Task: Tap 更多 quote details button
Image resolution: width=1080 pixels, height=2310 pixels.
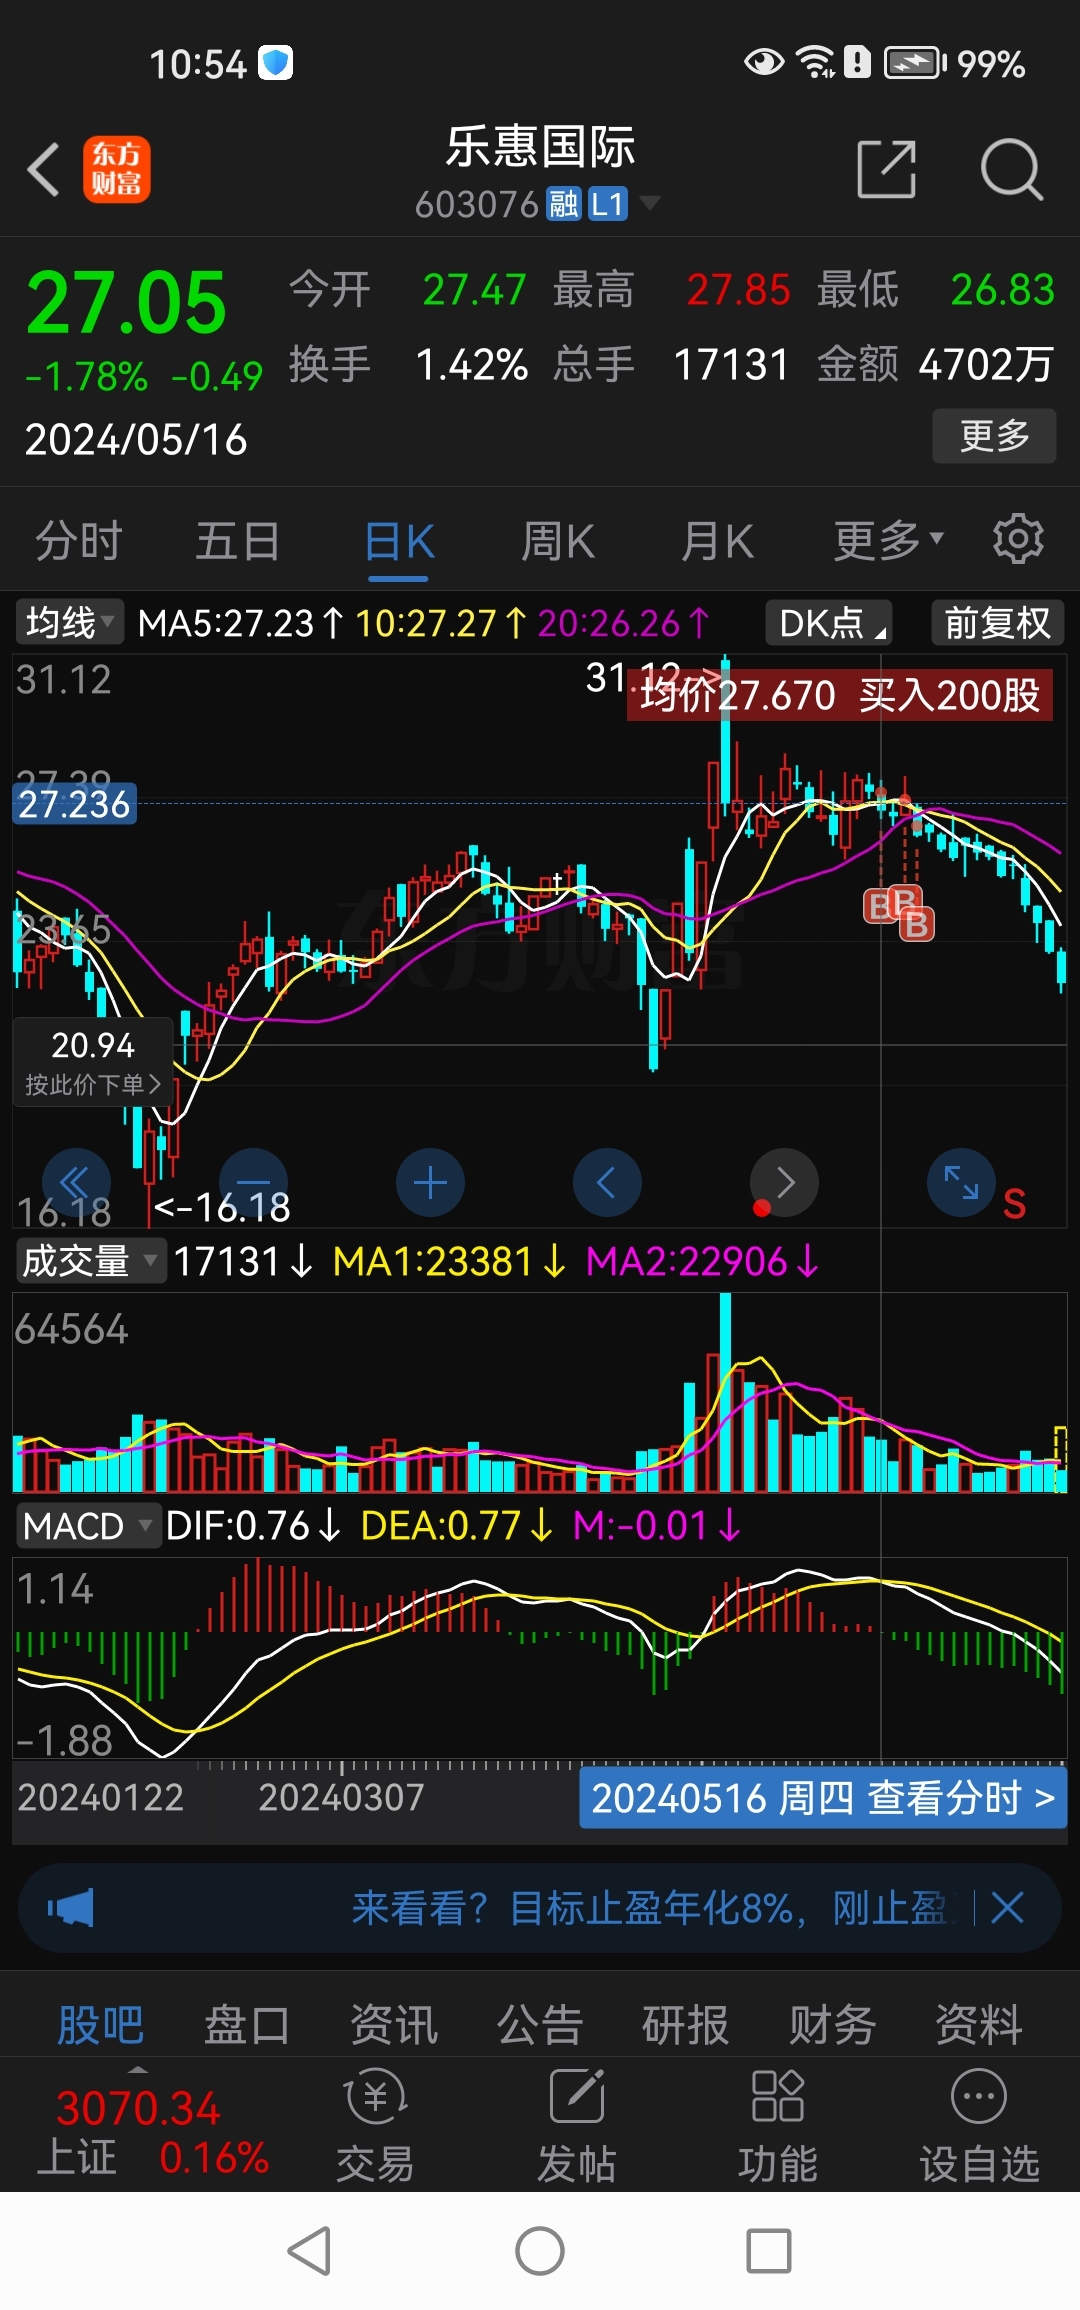Action: point(994,435)
